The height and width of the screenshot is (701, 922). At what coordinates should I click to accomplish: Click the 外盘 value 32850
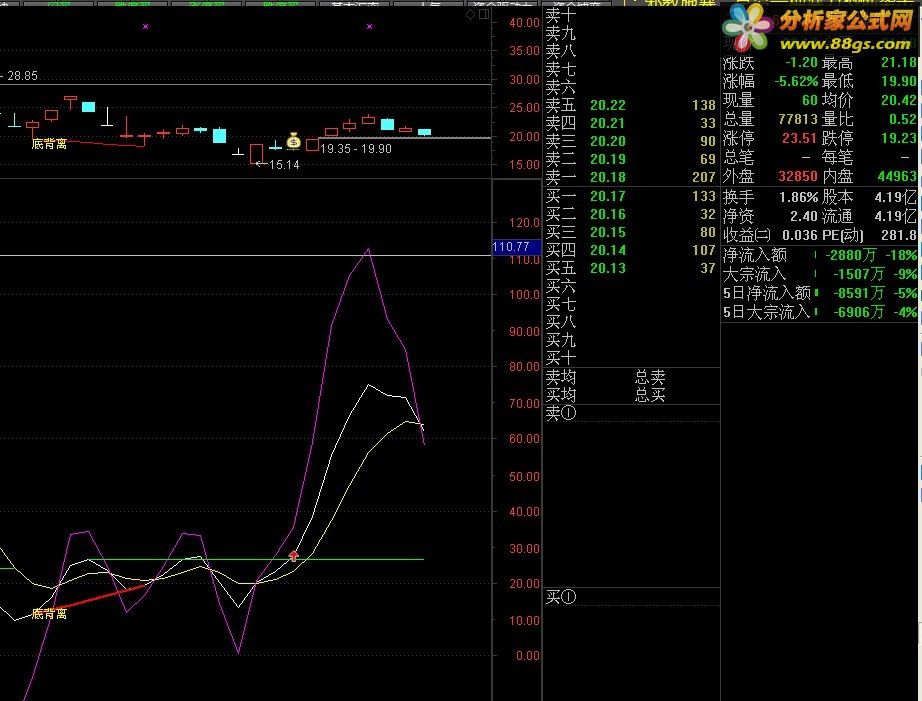[798, 176]
